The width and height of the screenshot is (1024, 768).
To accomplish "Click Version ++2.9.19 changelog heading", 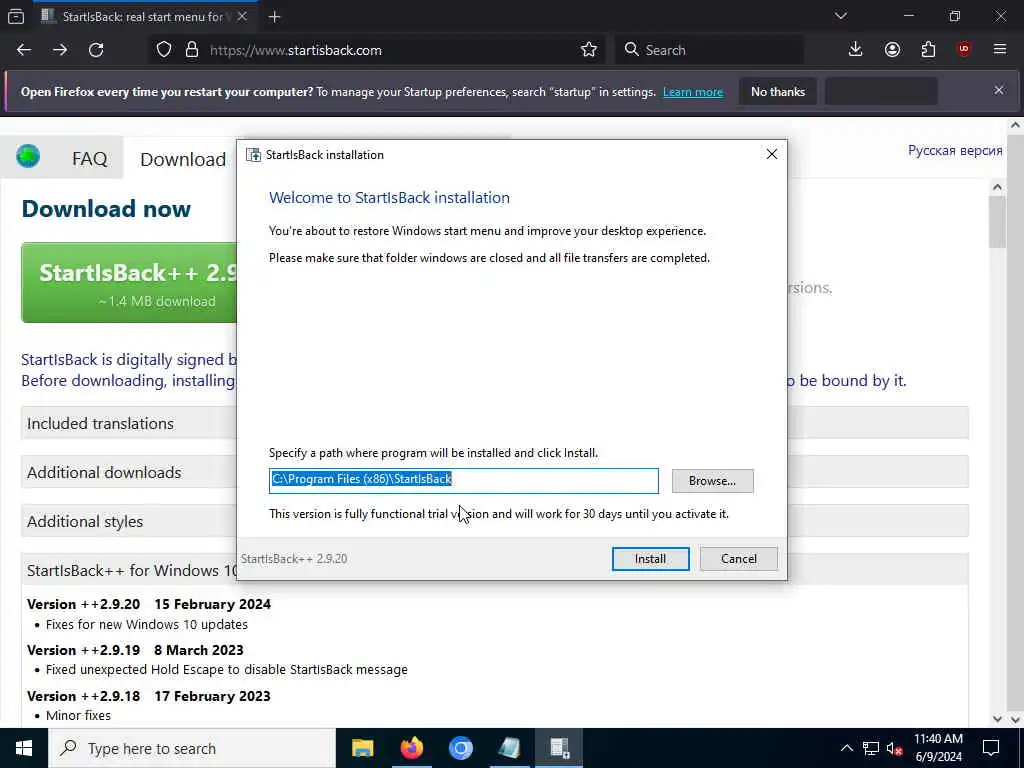I will click(x=135, y=650).
